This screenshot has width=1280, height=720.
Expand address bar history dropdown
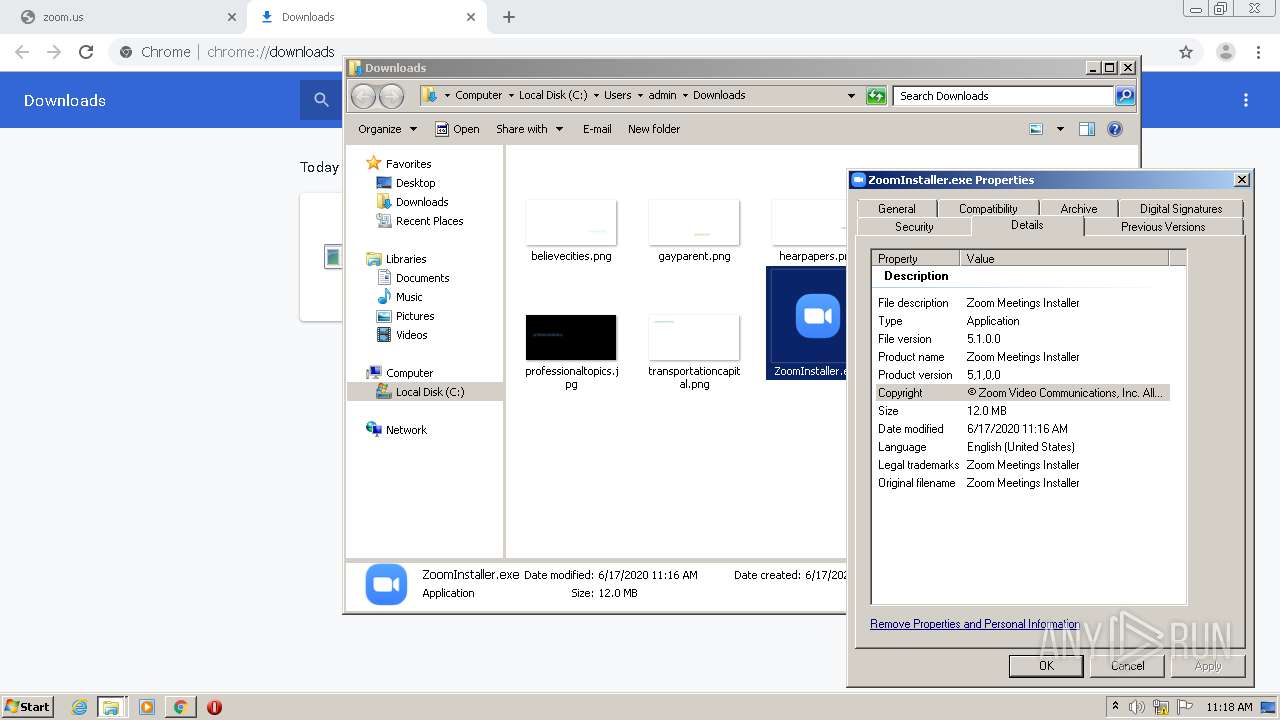[x=851, y=96]
